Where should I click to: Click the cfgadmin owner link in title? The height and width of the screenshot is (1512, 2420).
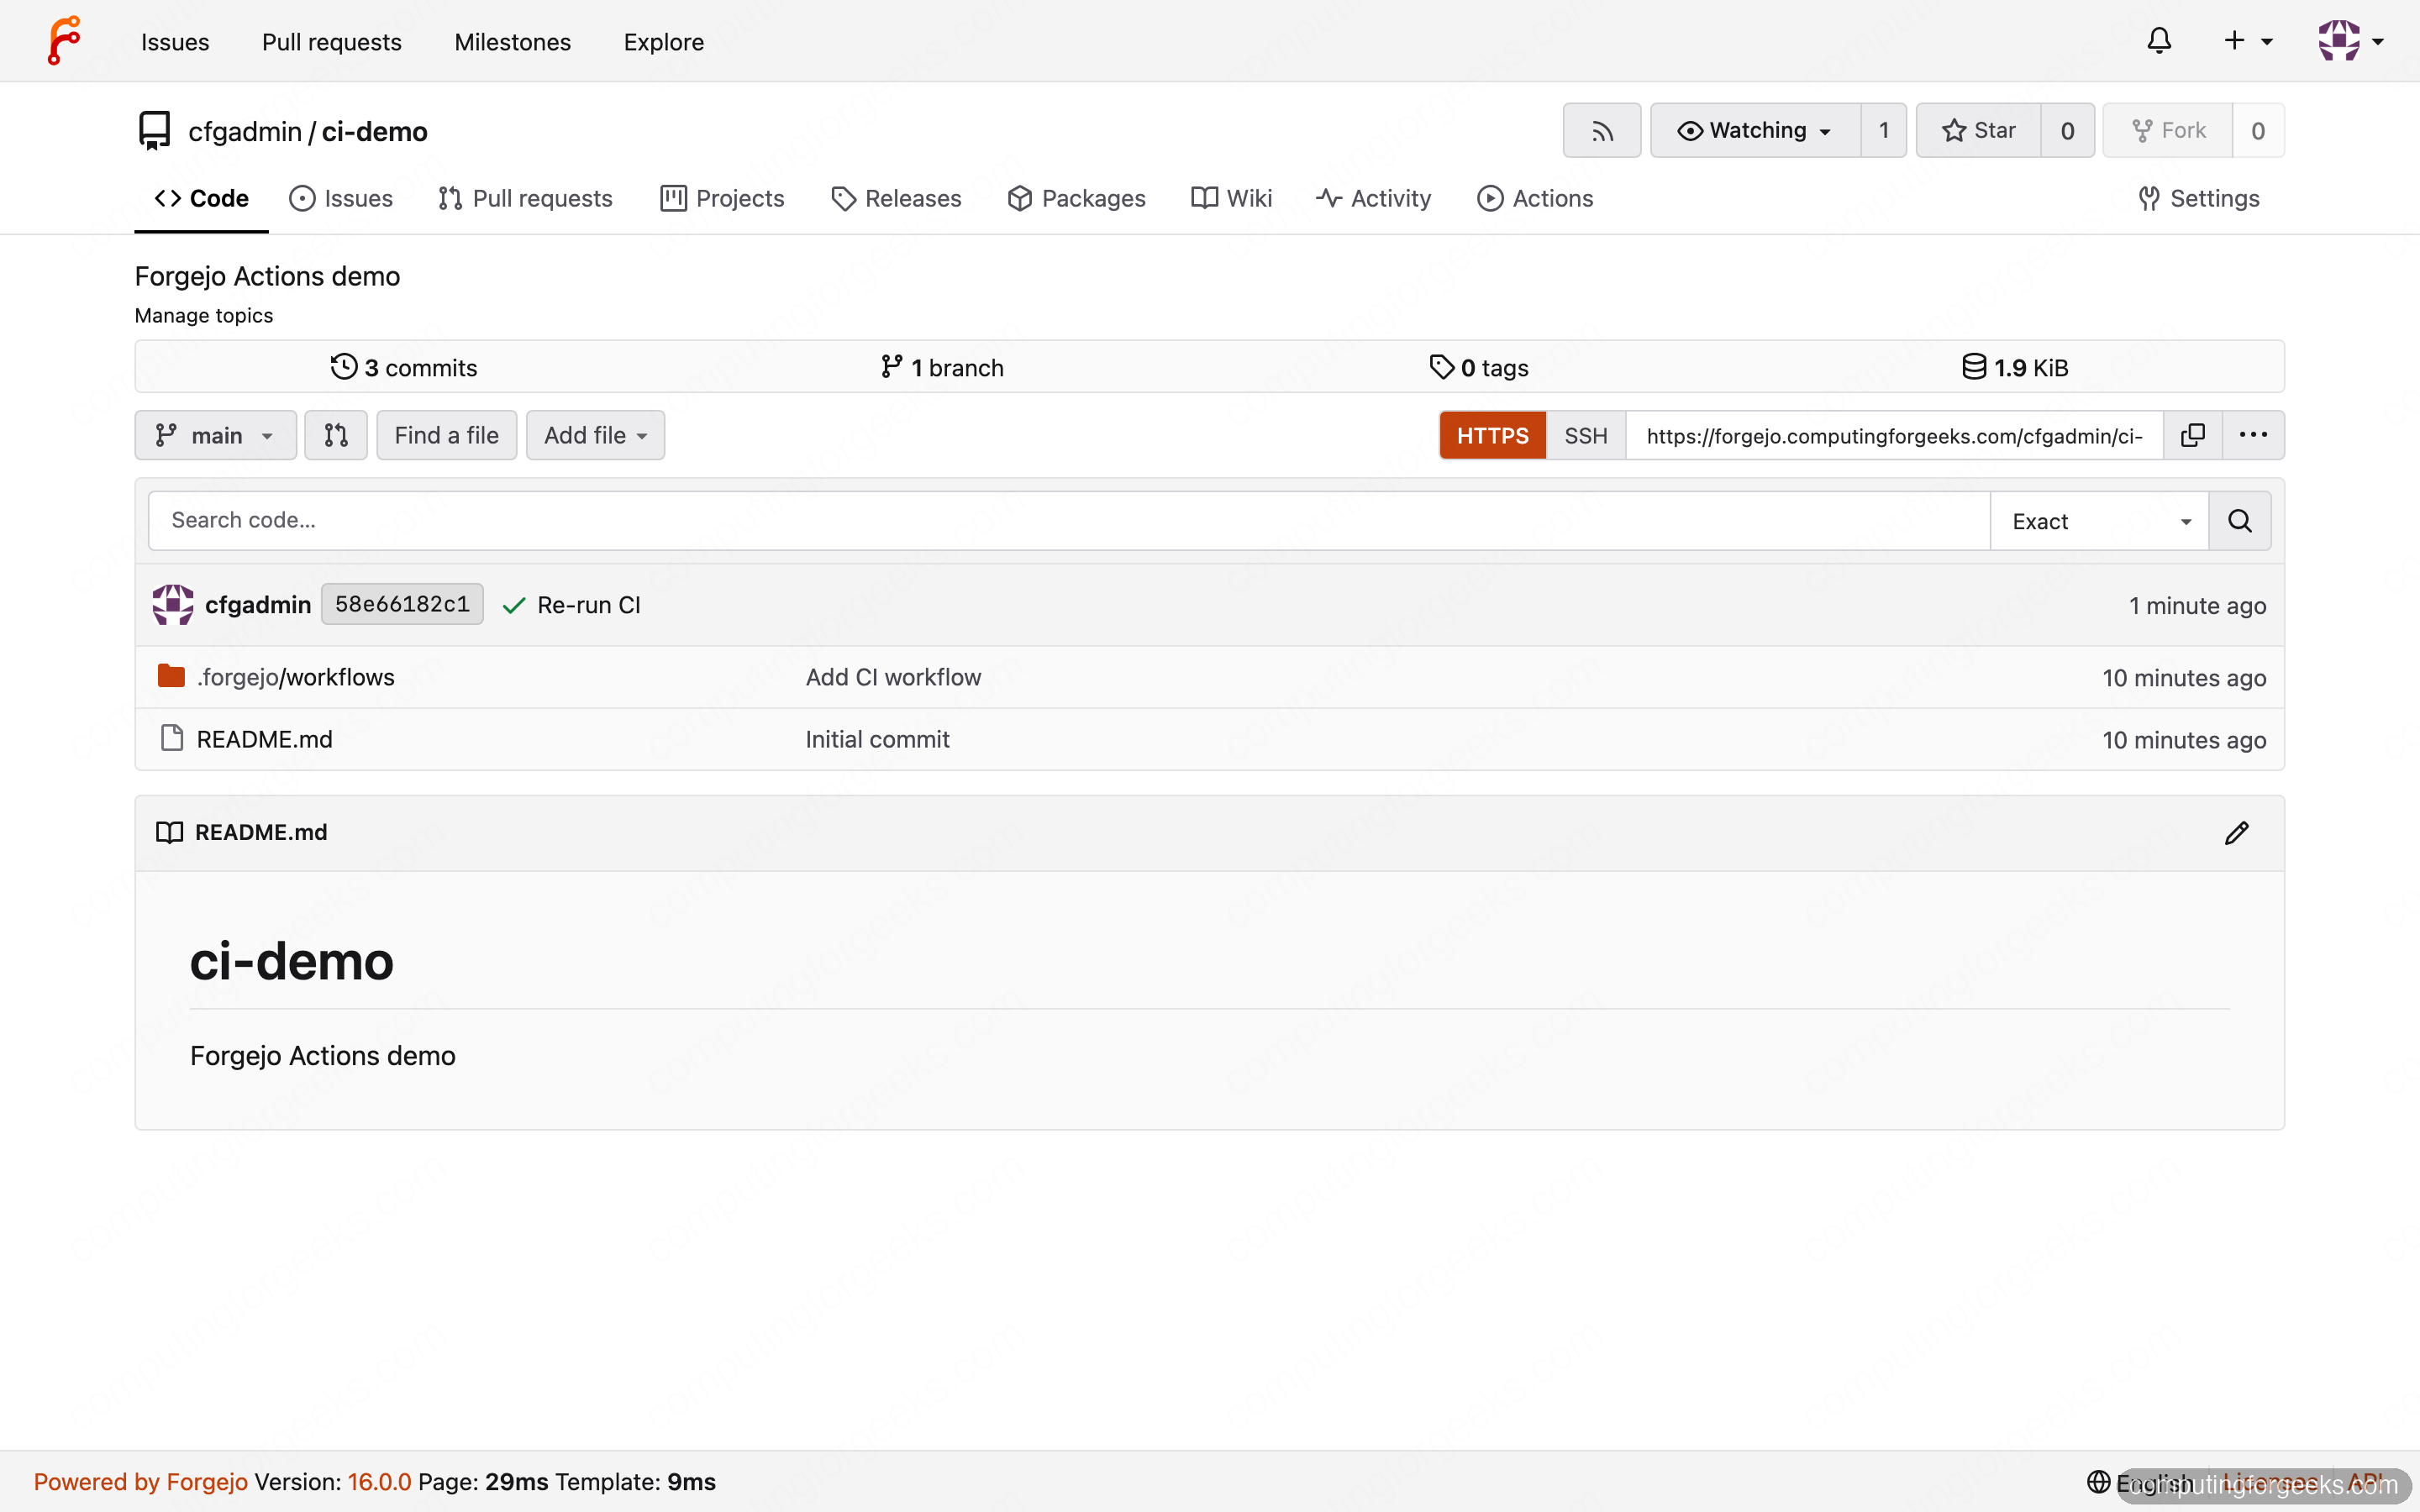[x=245, y=132]
